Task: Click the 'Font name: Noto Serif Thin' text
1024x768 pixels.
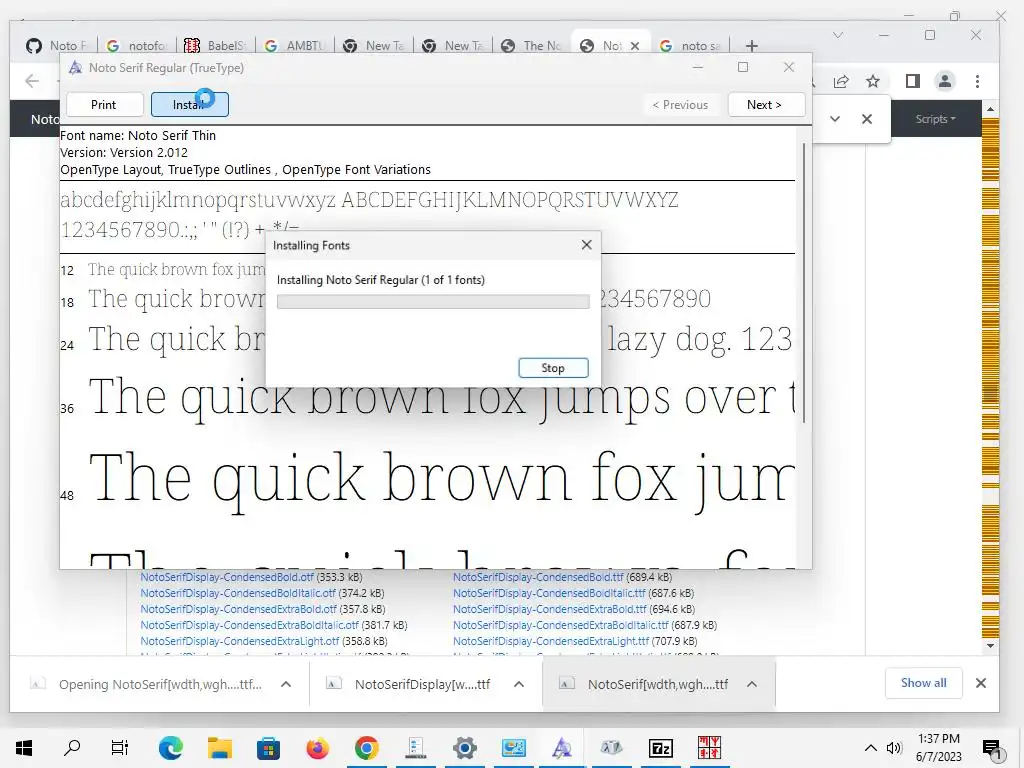Action: coord(138,135)
